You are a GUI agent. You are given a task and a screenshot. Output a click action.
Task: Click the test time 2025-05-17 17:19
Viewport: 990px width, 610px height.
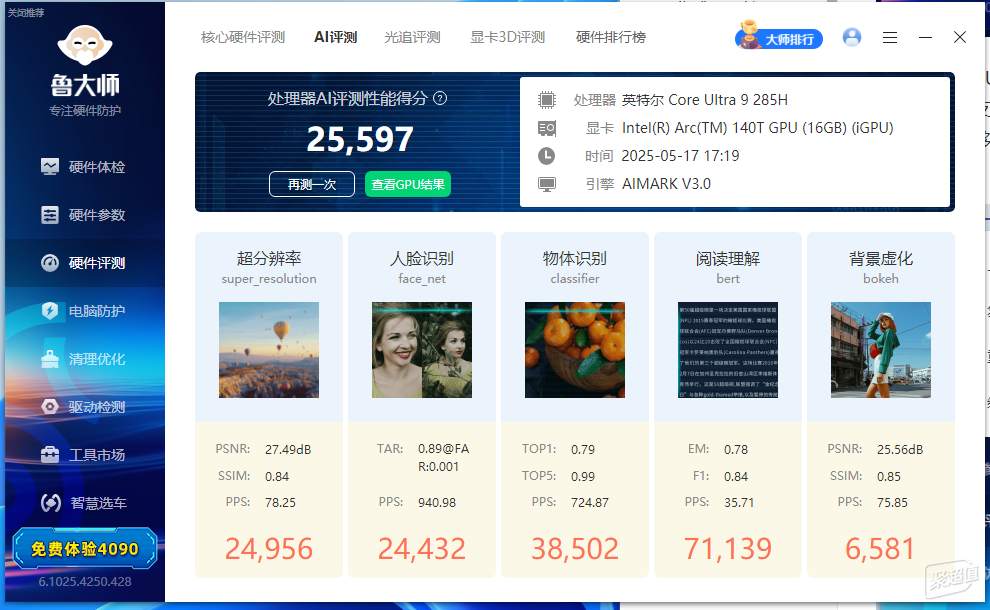(681, 156)
